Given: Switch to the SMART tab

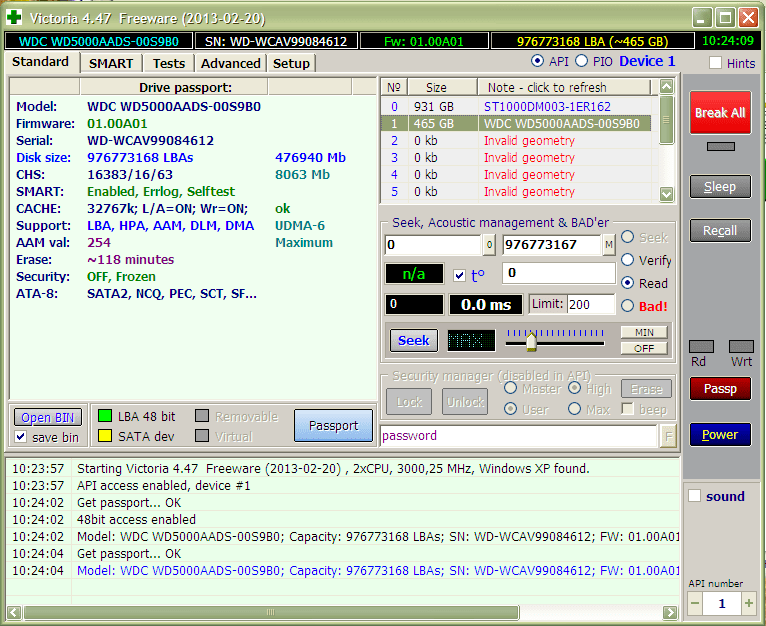Looking at the screenshot, I should (x=111, y=64).
